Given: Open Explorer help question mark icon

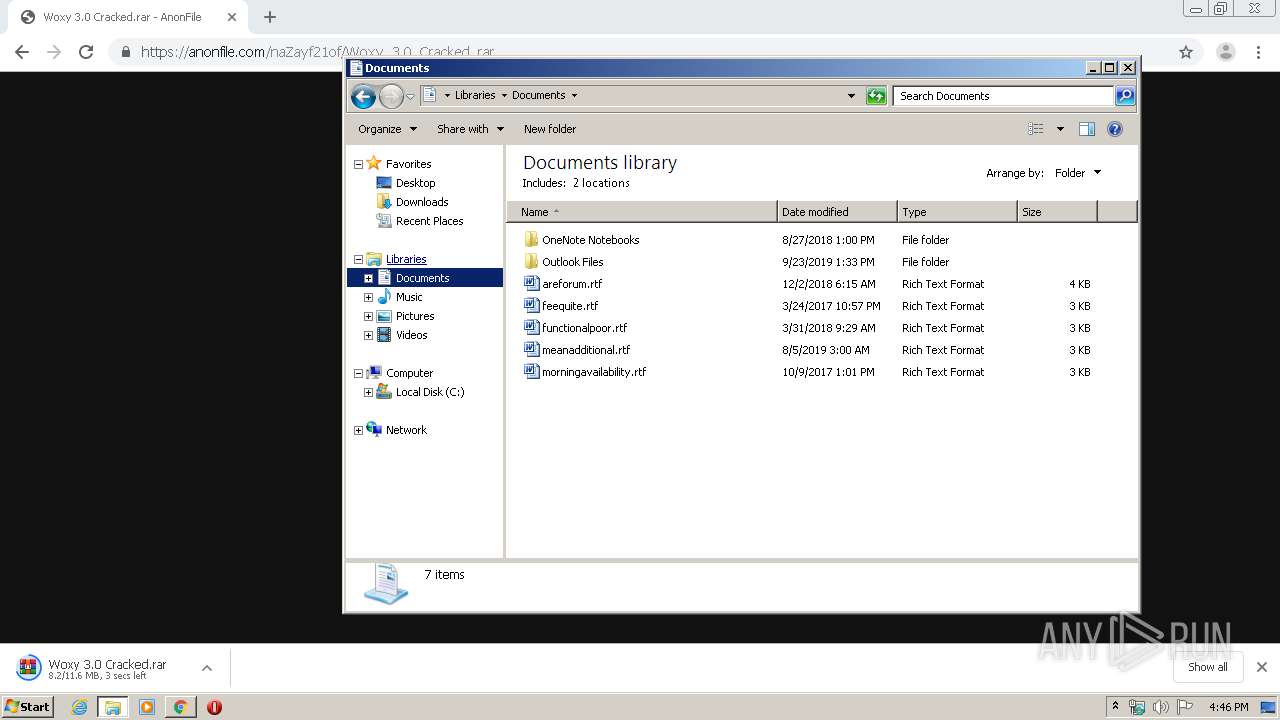Looking at the screenshot, I should point(1115,129).
